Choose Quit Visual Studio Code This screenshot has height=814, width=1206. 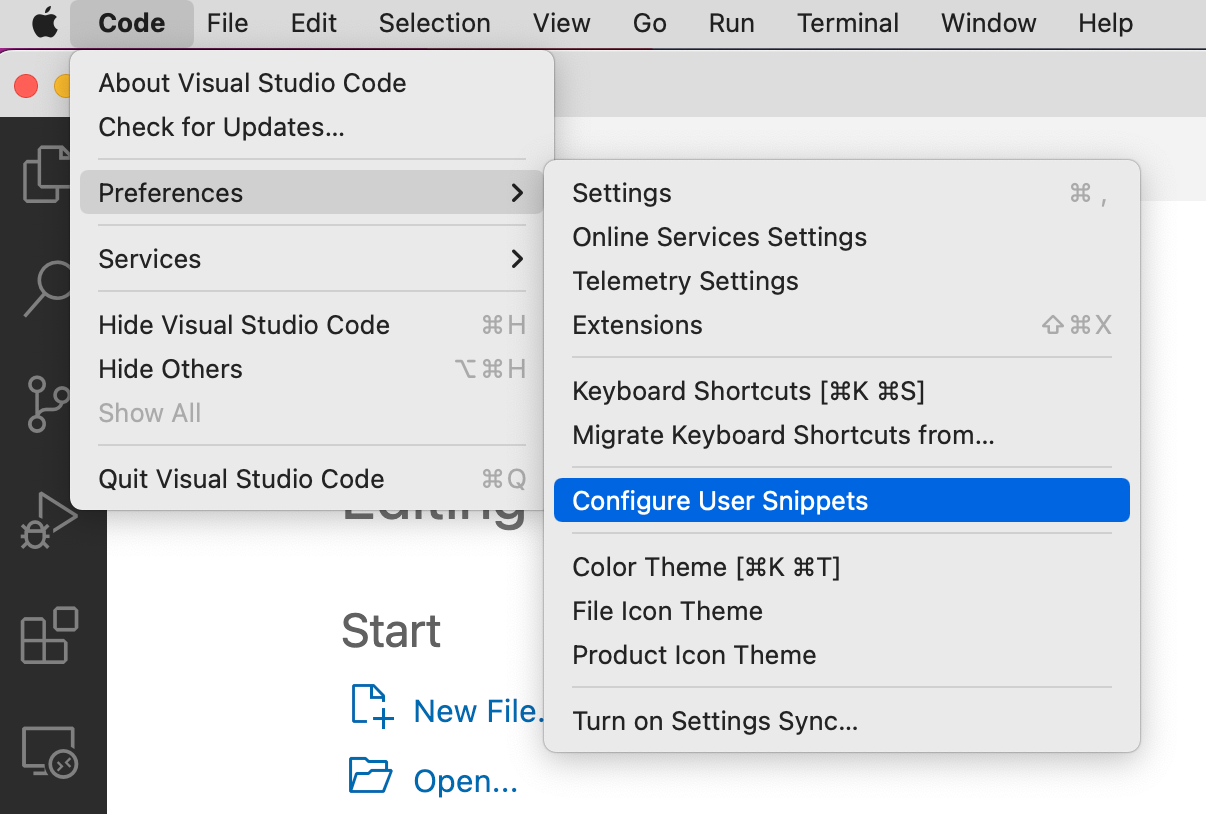pyautogui.click(x=241, y=479)
